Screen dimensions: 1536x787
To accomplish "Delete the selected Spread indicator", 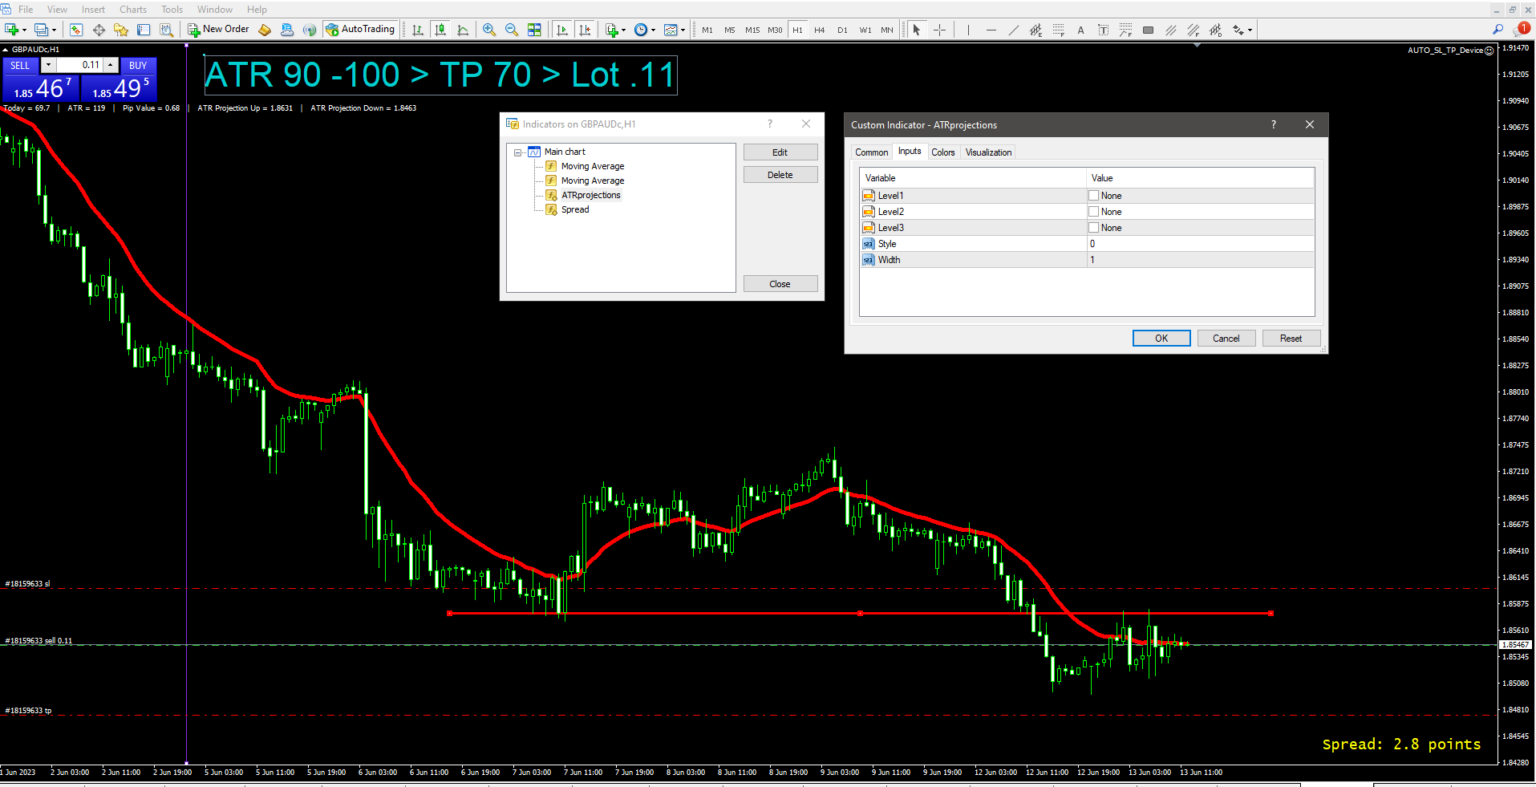I will point(780,174).
